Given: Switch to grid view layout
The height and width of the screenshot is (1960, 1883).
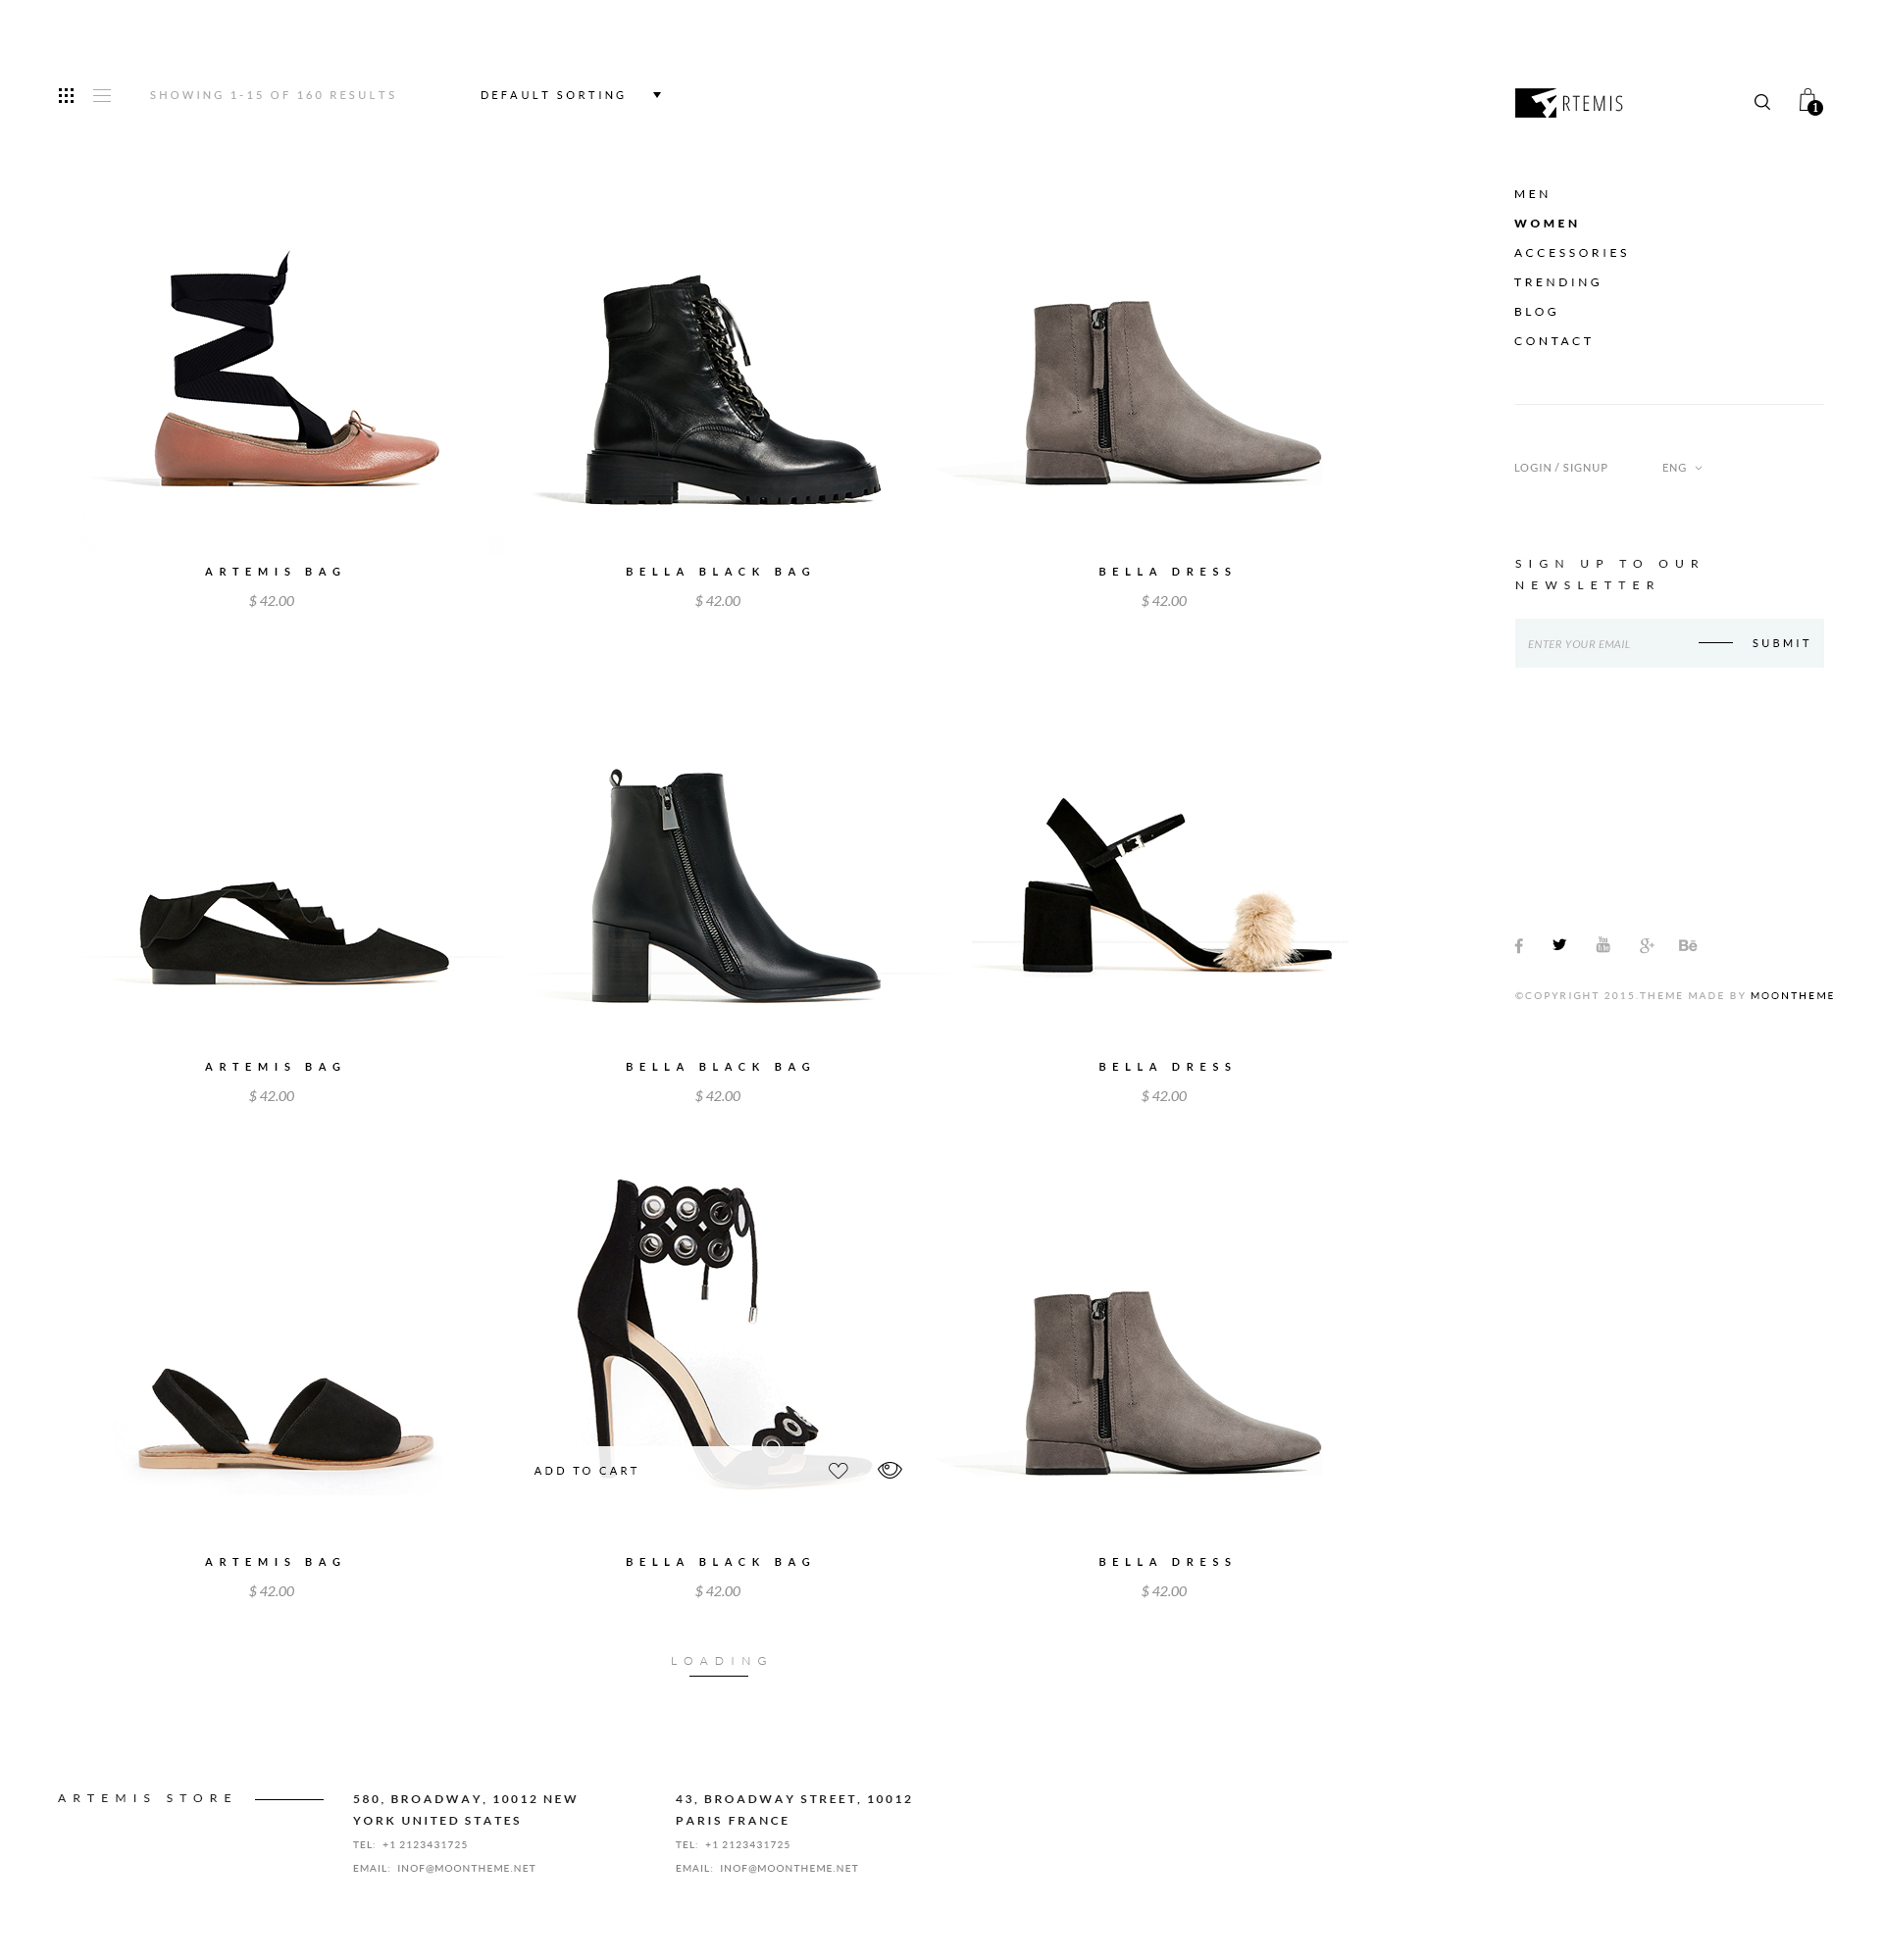Looking at the screenshot, I should pyautogui.click(x=66, y=96).
